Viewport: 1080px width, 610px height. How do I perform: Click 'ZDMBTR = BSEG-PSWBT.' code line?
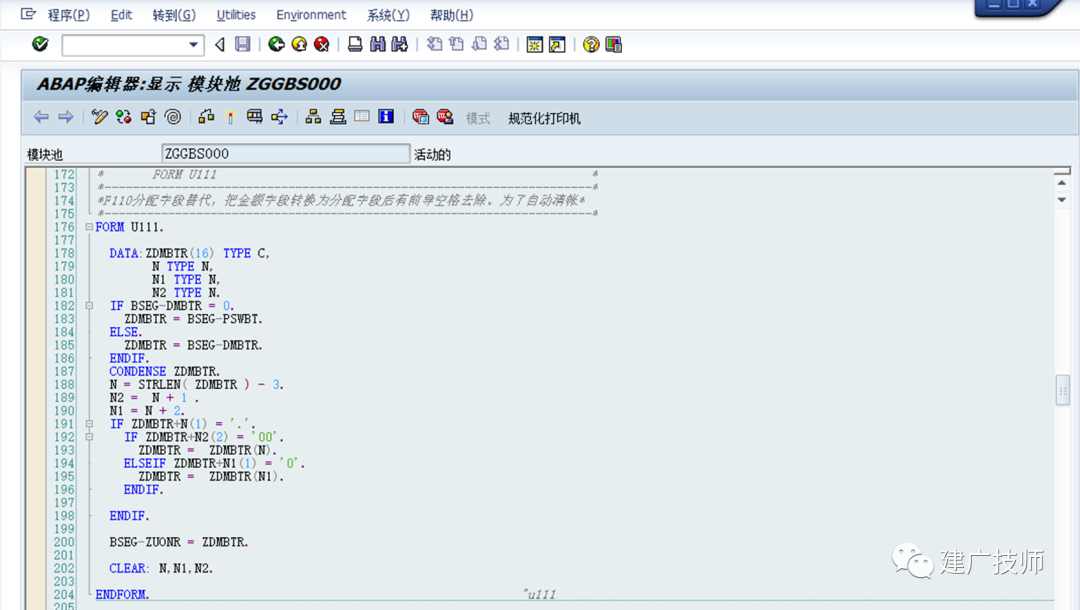(x=194, y=319)
